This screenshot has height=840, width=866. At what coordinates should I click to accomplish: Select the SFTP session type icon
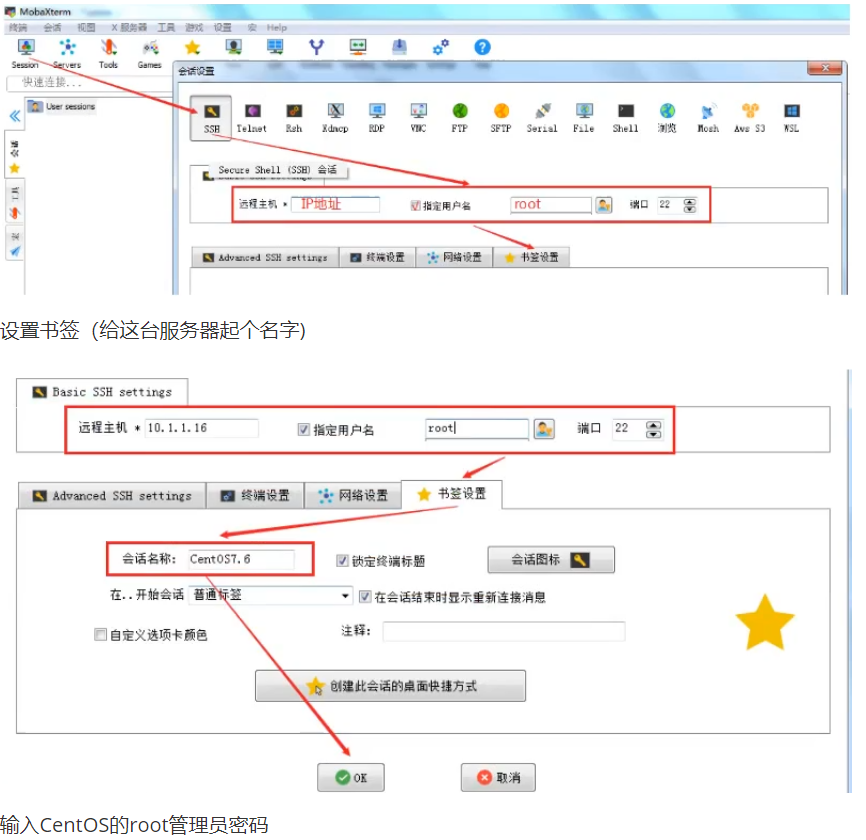(x=501, y=118)
